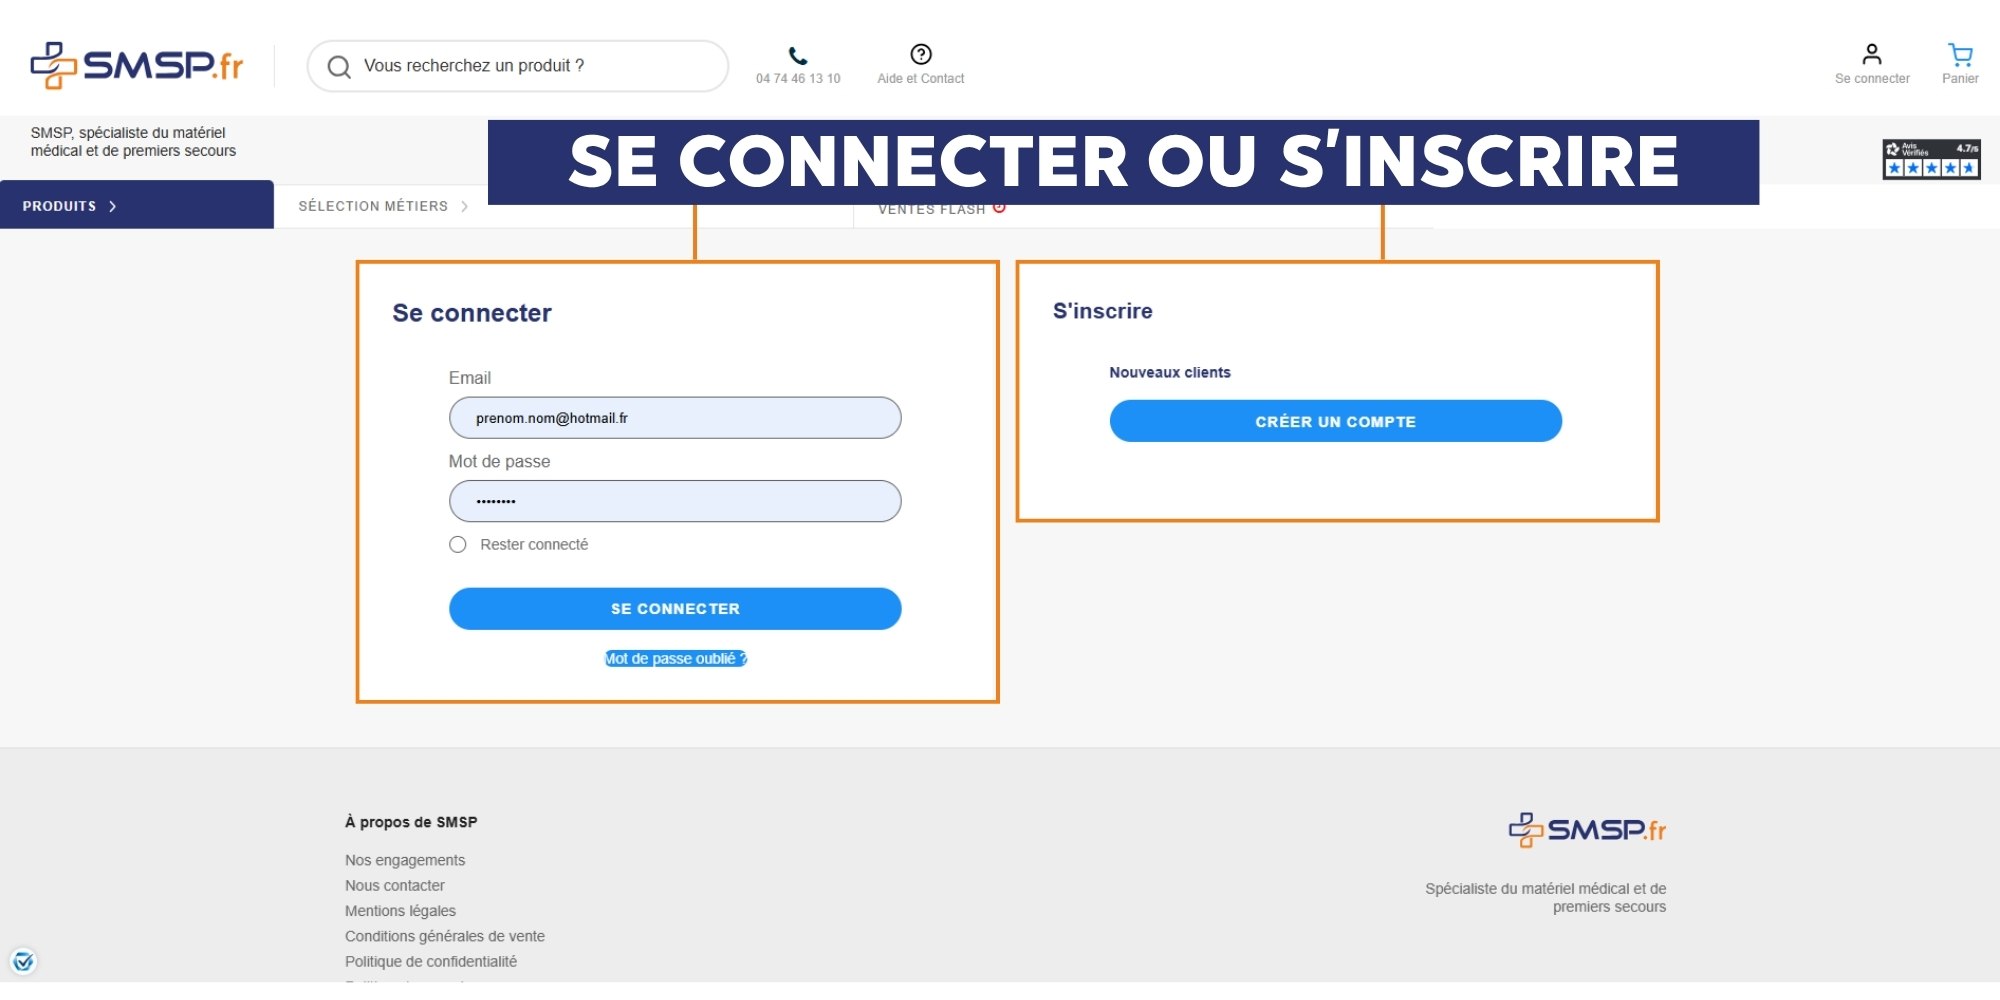
Task: Click the SMSP.fr header logo
Action: click(137, 66)
